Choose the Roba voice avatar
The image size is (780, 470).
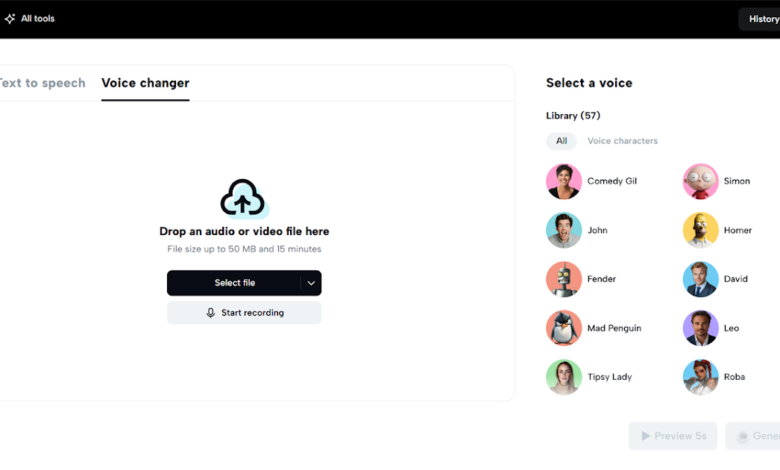tap(700, 377)
